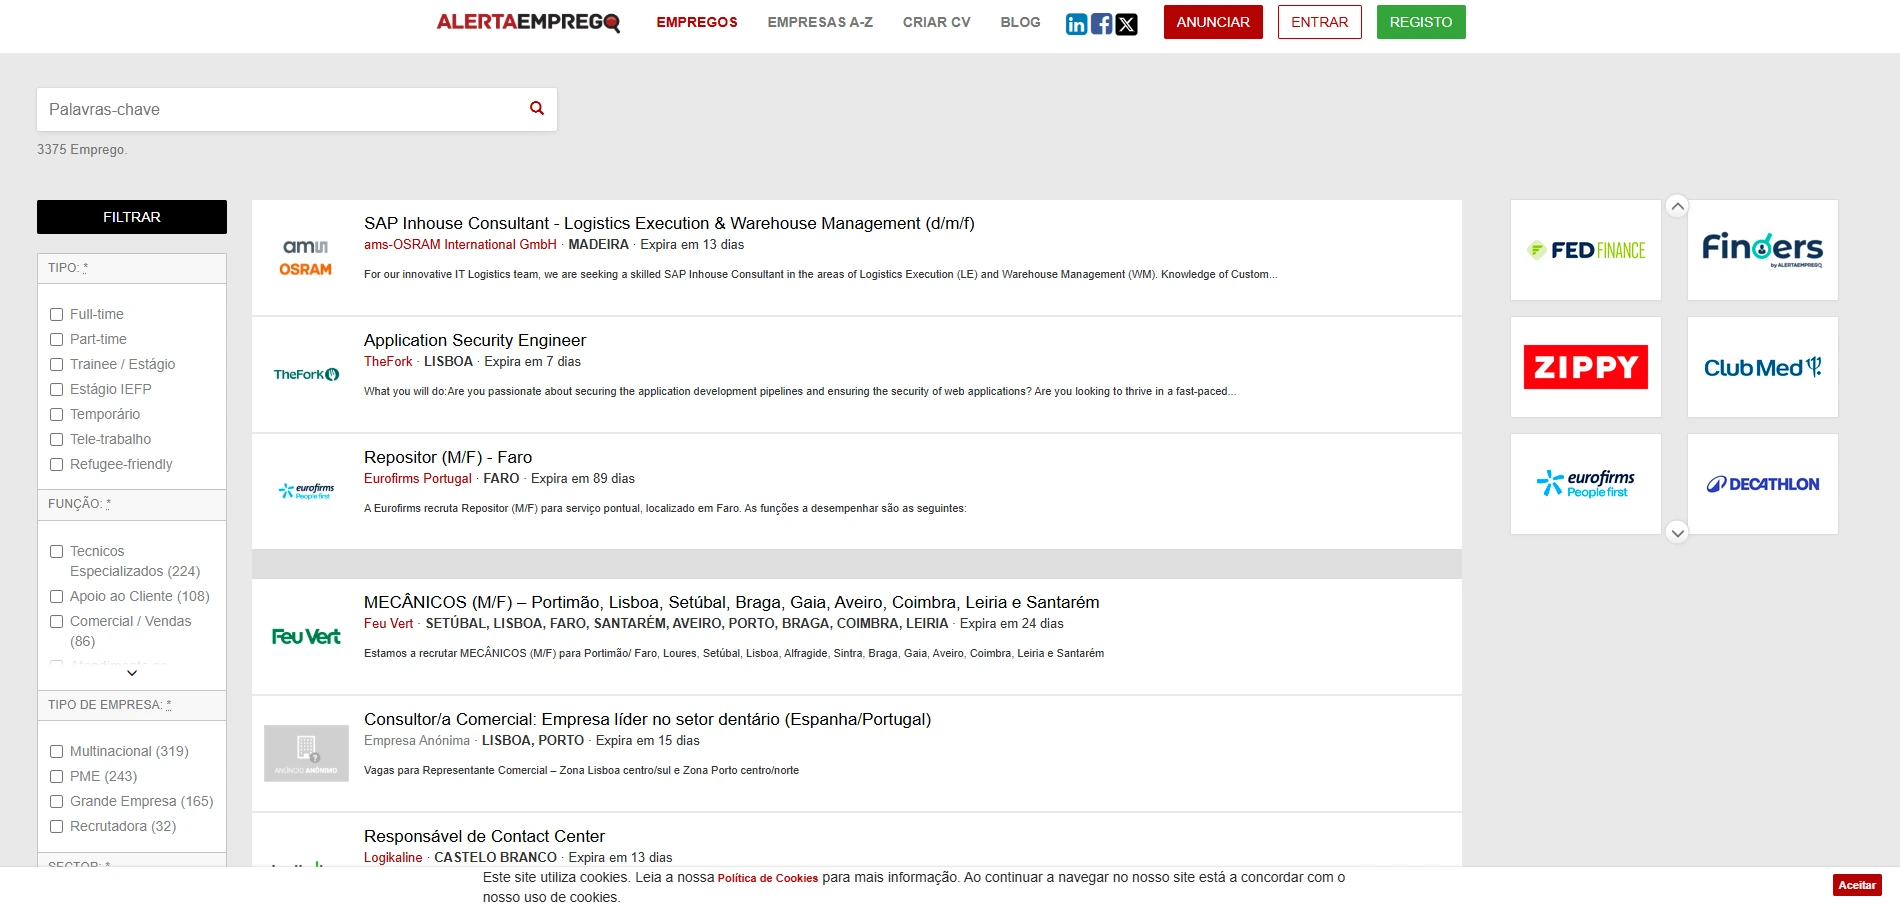The height and width of the screenshot is (905, 1900).
Task: Open the LinkedIn social icon
Action: 1076,24
